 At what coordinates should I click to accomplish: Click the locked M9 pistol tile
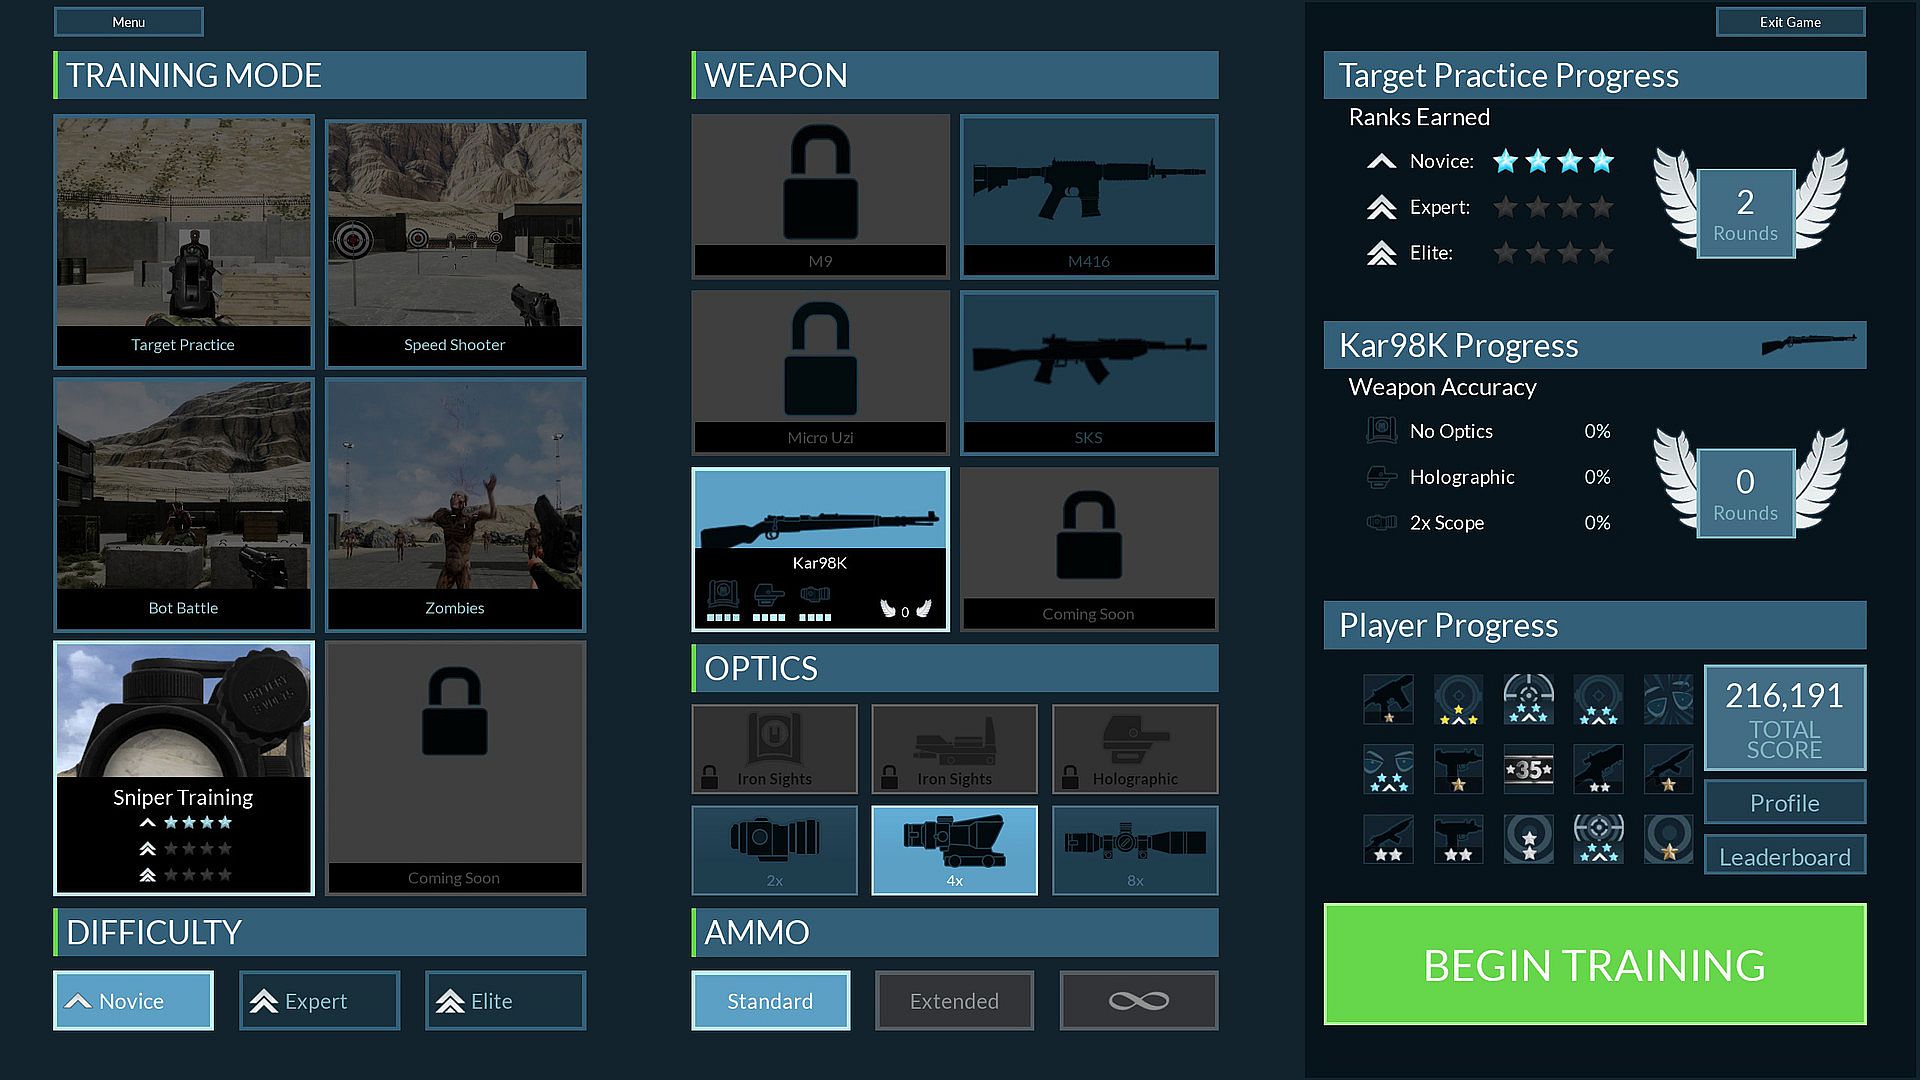point(820,196)
